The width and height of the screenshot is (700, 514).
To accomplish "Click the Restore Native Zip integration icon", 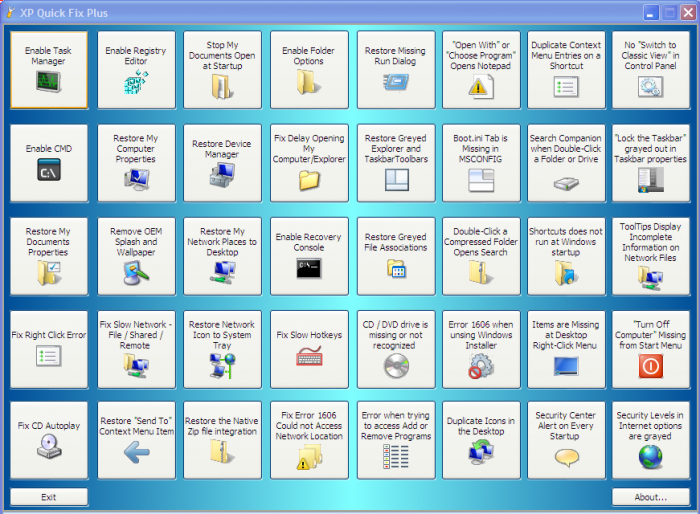I will pyautogui.click(x=222, y=451).
